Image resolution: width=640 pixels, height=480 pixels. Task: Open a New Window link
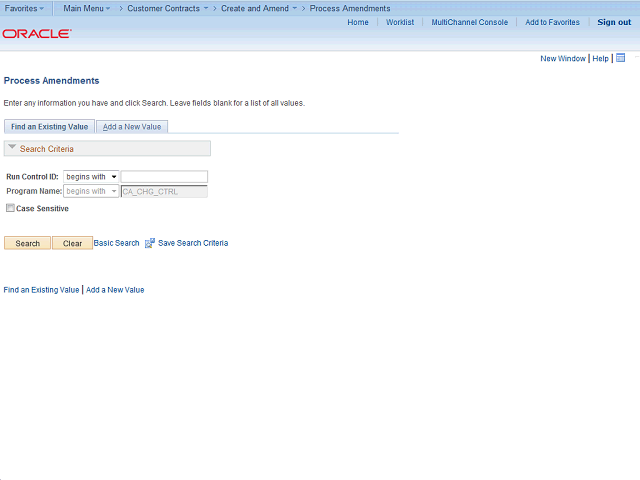[x=563, y=58]
